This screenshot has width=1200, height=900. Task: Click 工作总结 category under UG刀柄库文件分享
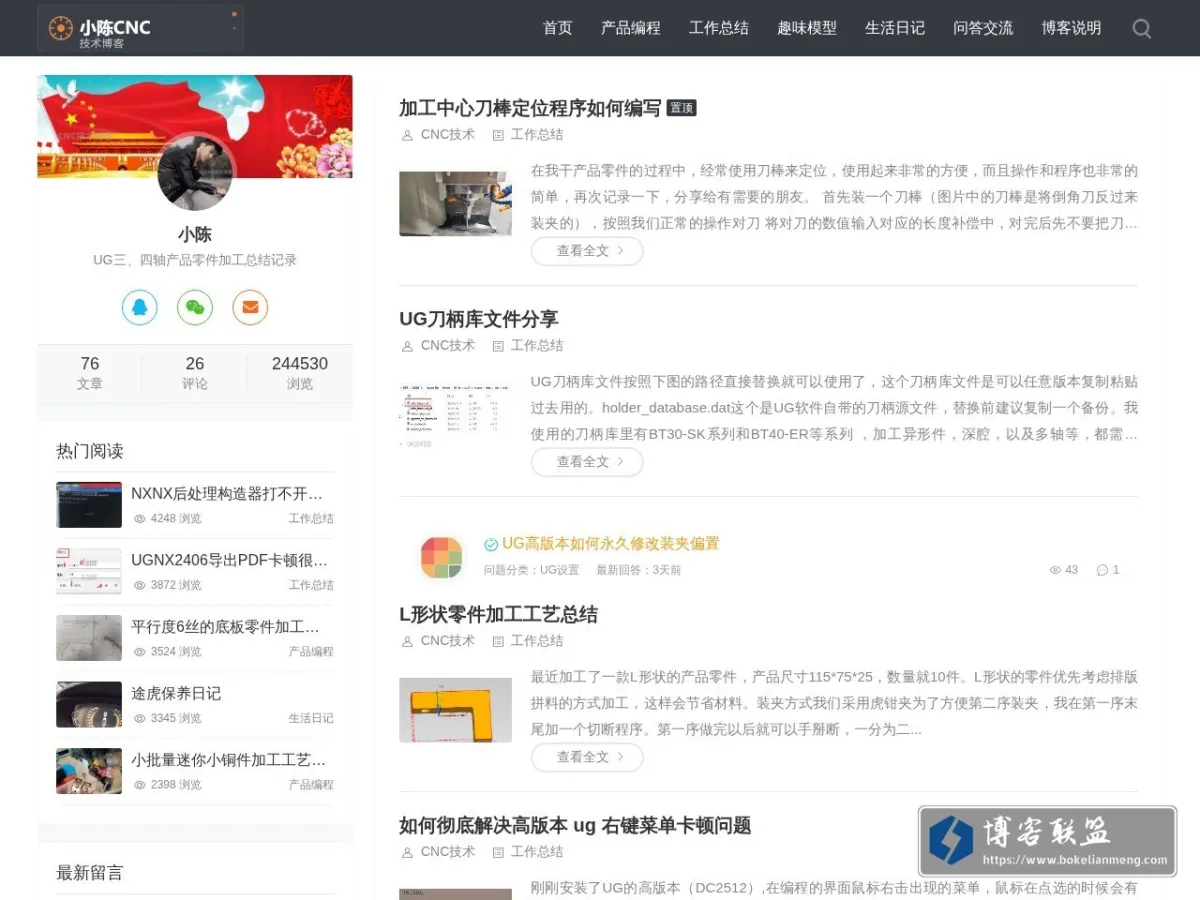tap(537, 346)
